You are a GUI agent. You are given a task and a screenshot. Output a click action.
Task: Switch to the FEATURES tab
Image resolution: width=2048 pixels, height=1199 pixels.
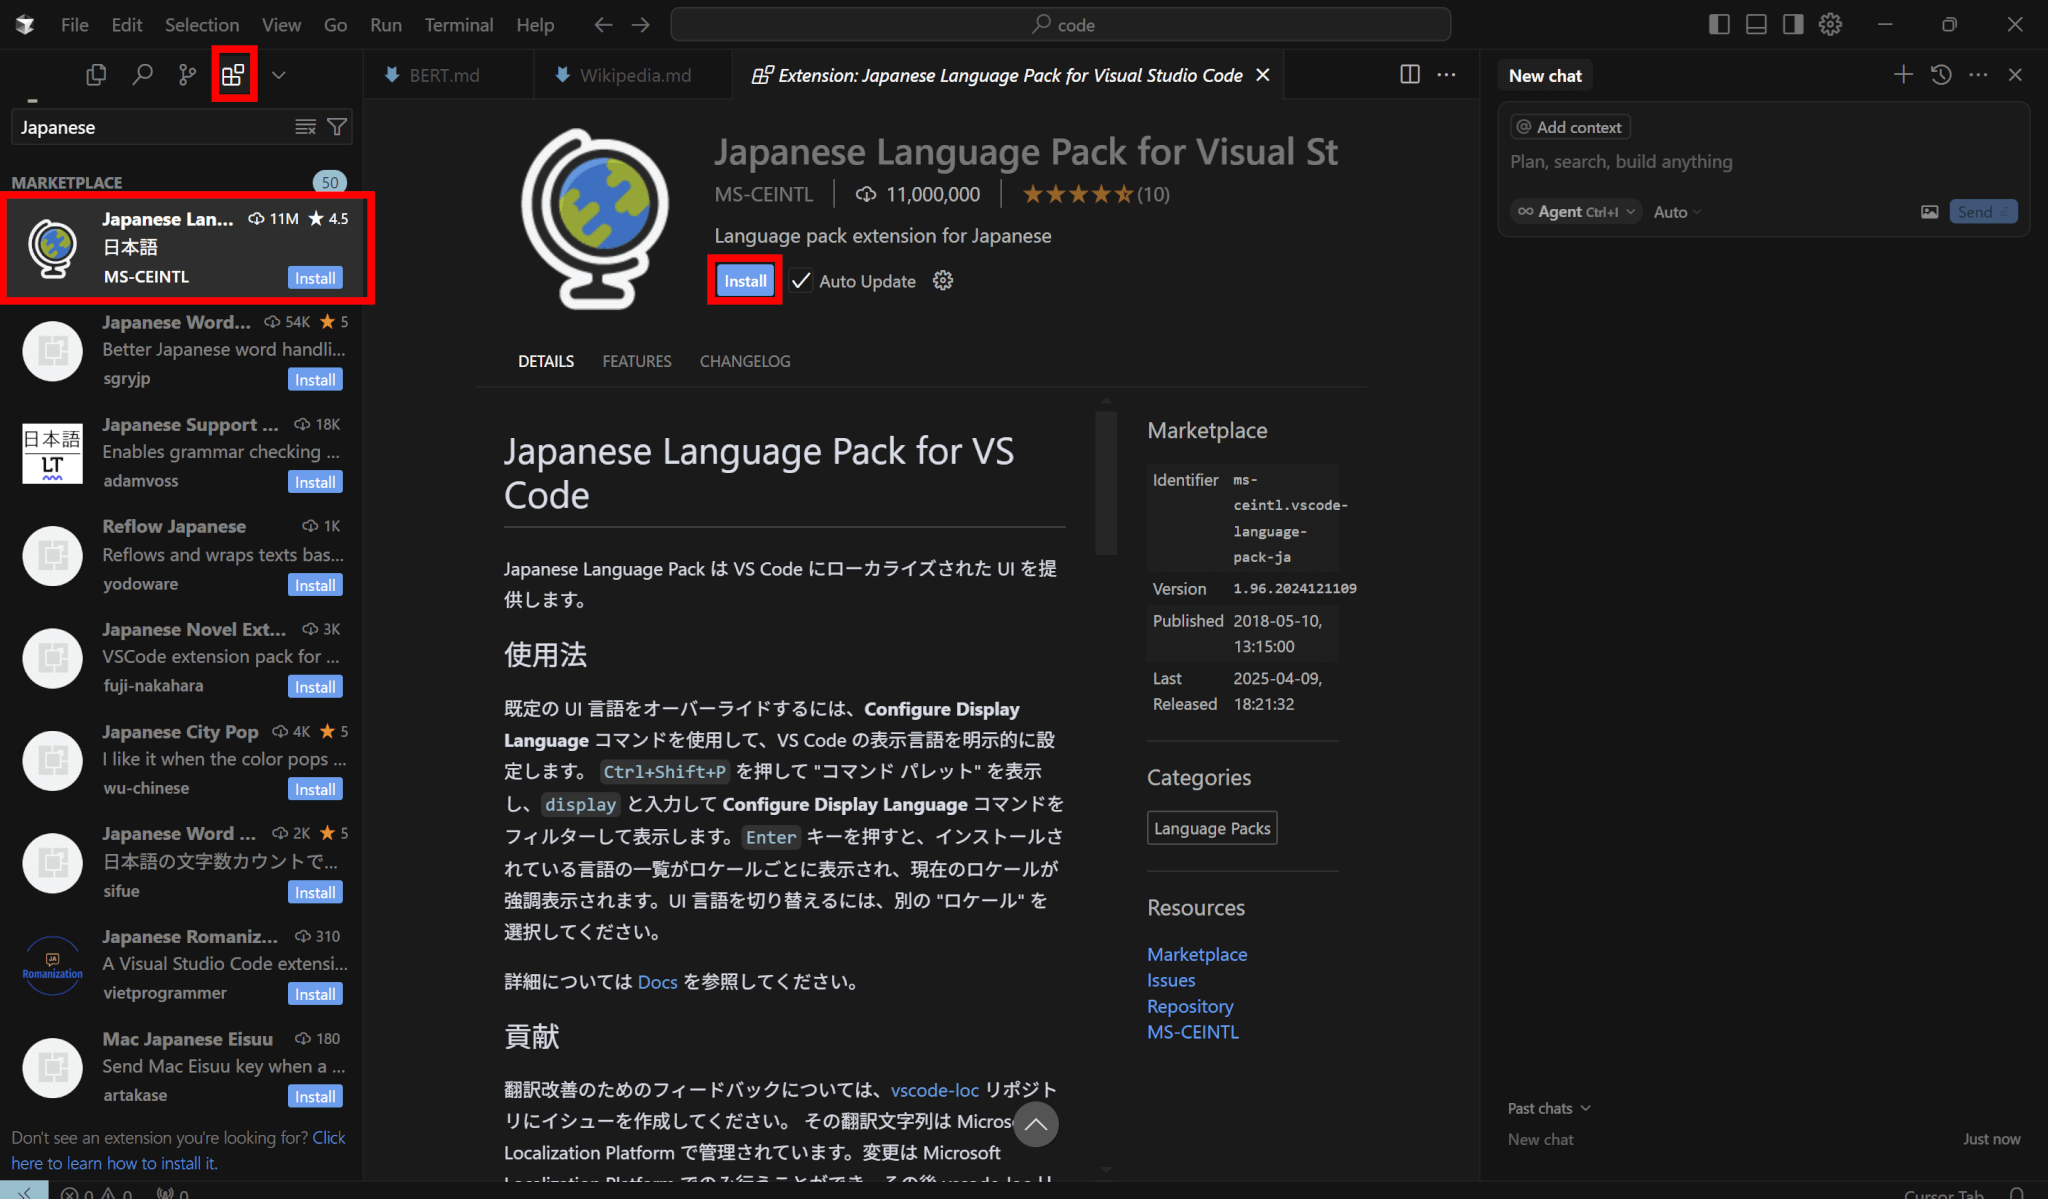(x=637, y=361)
